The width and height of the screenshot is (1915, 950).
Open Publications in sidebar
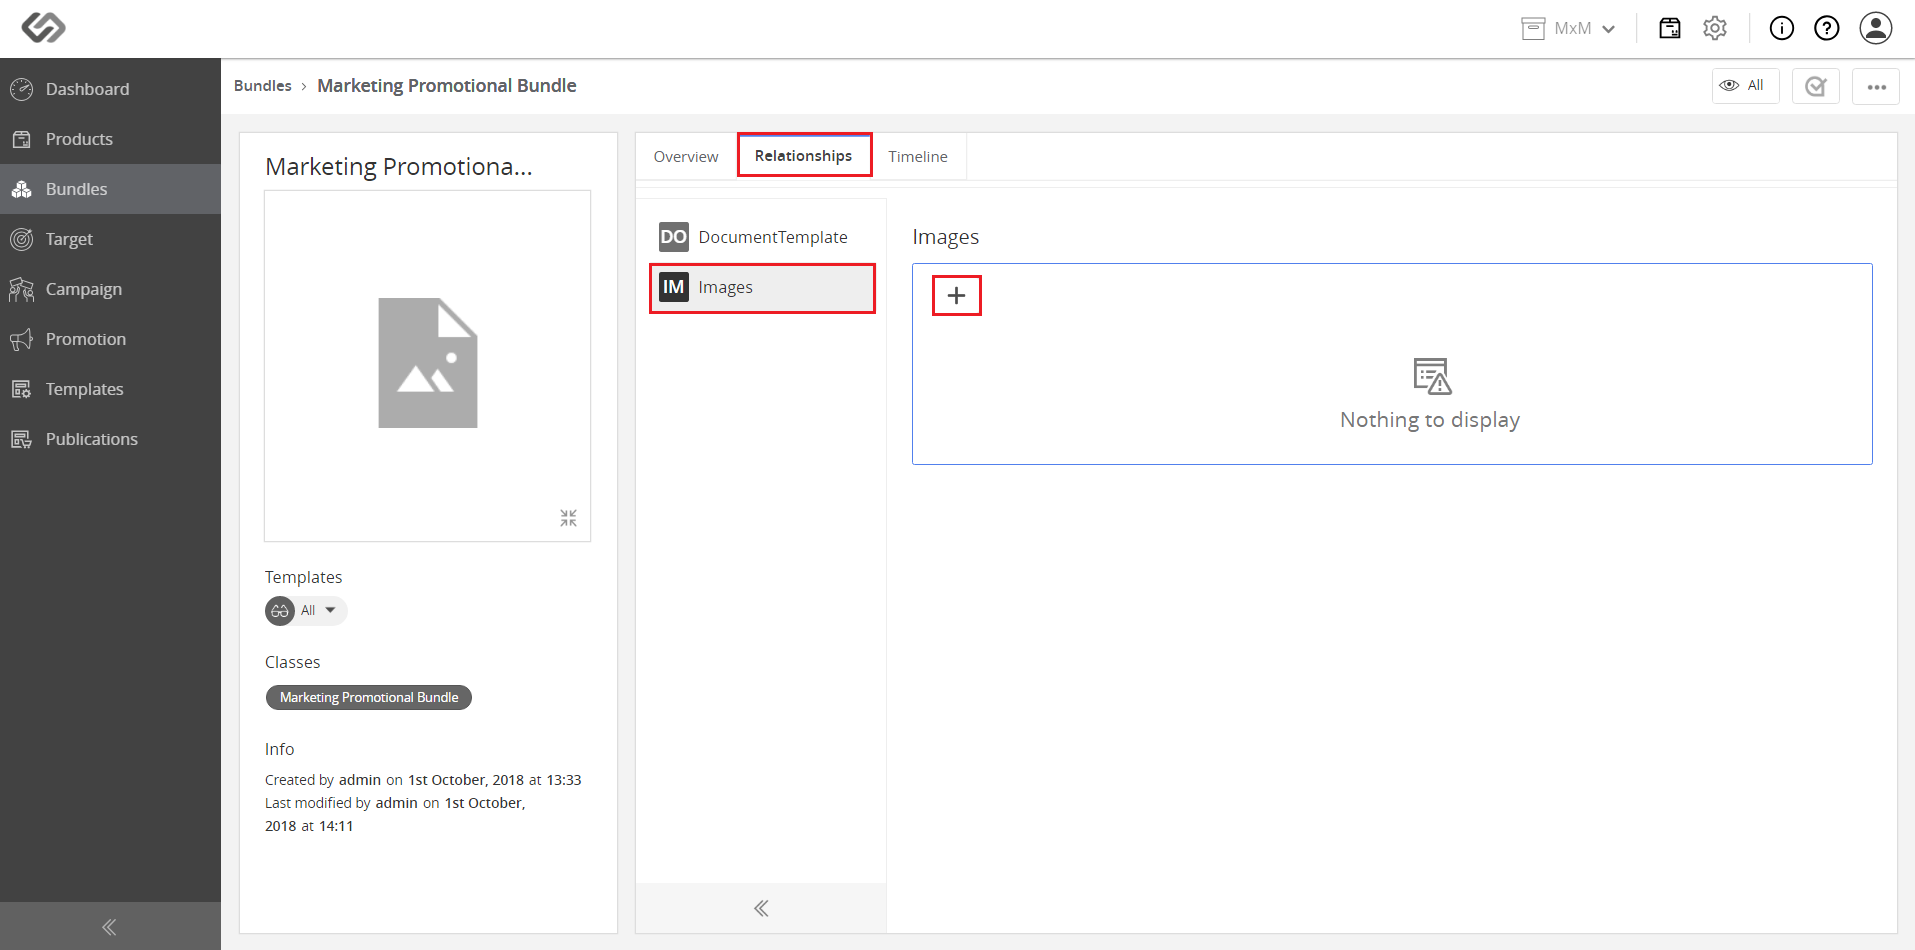tap(110, 439)
